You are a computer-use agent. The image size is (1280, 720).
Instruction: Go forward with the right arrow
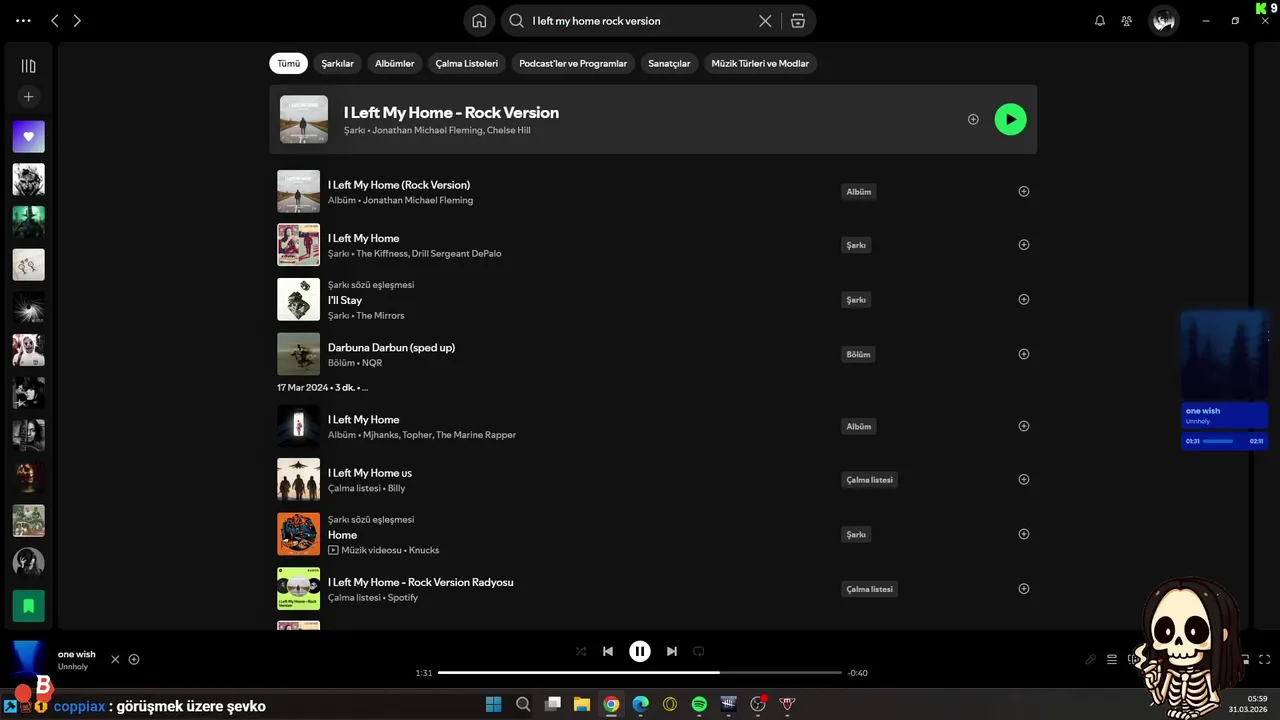[x=77, y=20]
